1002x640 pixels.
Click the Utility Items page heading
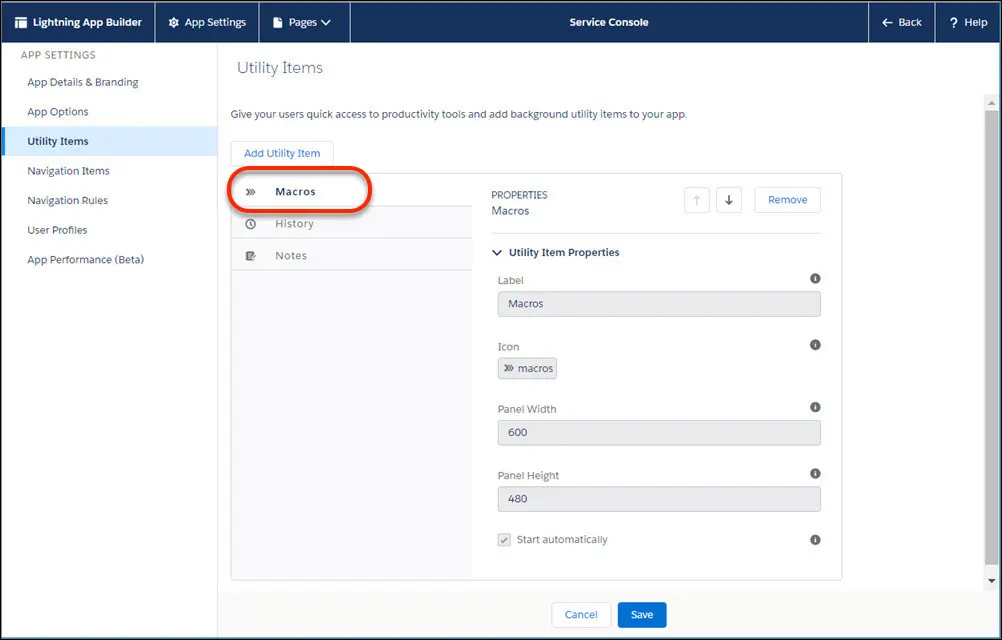(x=280, y=68)
